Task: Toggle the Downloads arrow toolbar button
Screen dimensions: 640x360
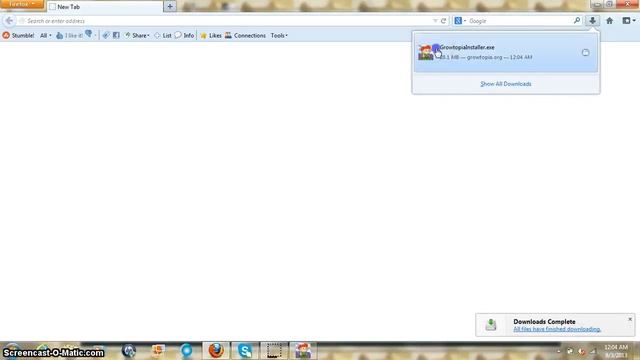Action: coord(592,21)
